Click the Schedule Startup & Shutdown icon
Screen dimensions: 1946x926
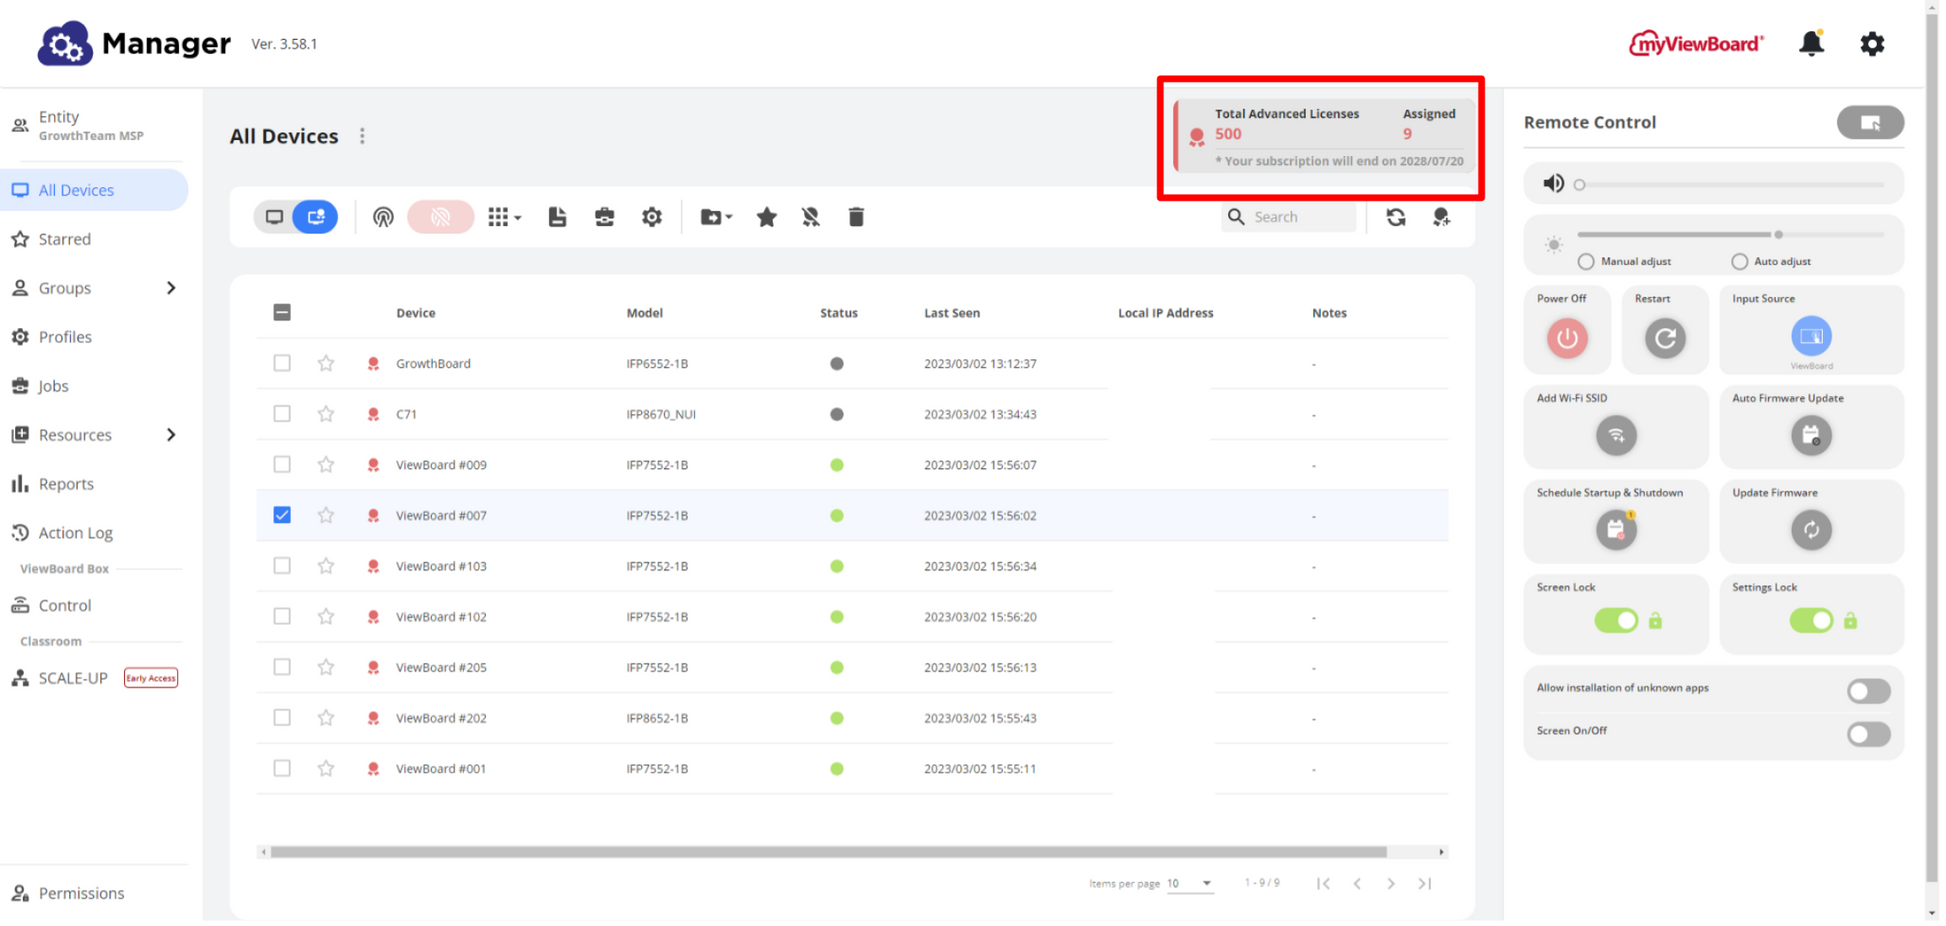click(x=1616, y=530)
